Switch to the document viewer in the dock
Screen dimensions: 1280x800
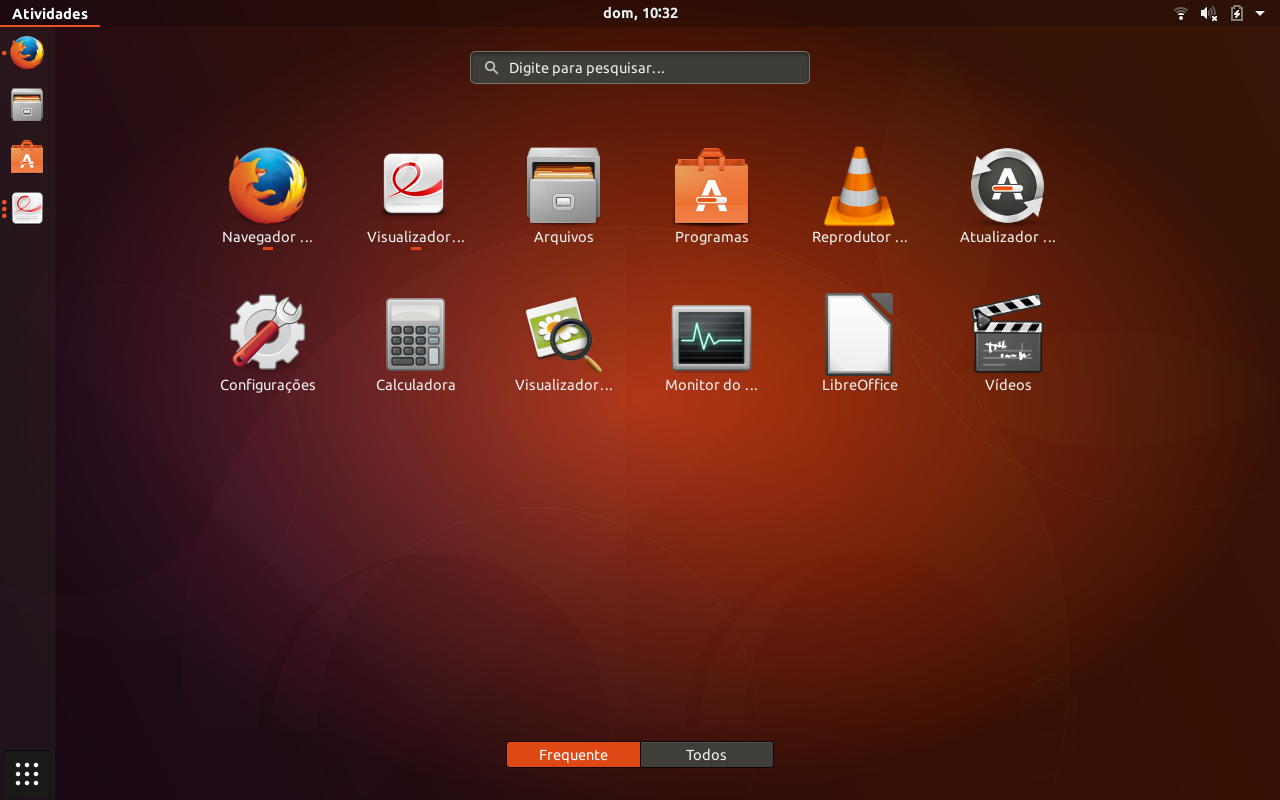coord(27,208)
